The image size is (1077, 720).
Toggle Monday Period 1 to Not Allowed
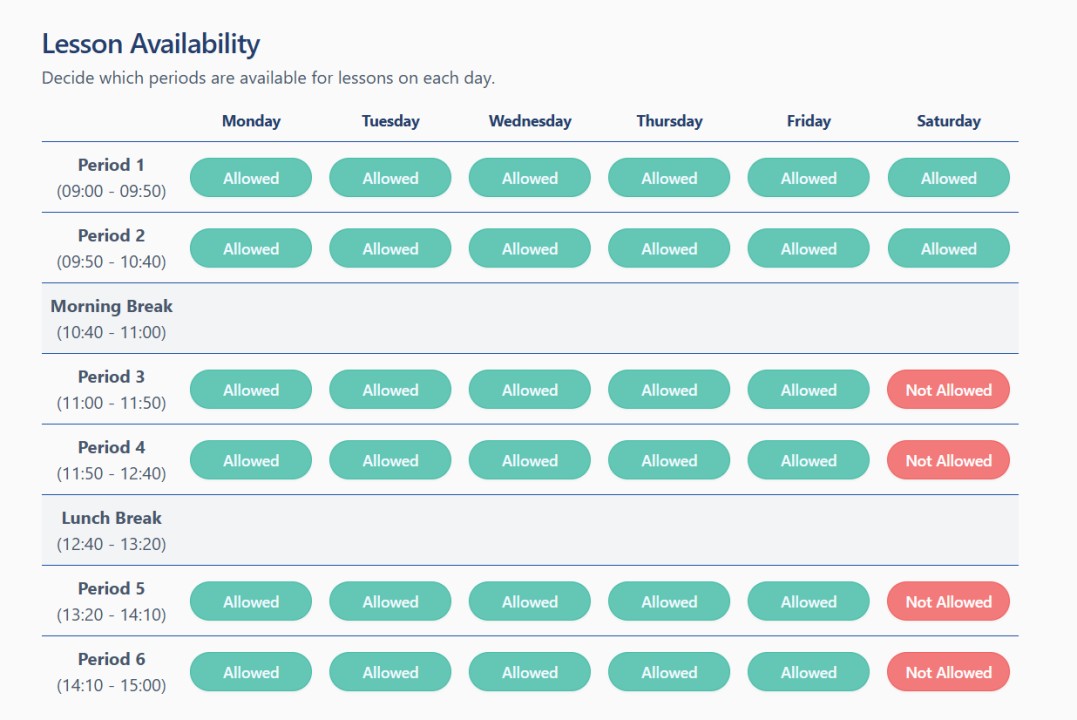pos(250,177)
